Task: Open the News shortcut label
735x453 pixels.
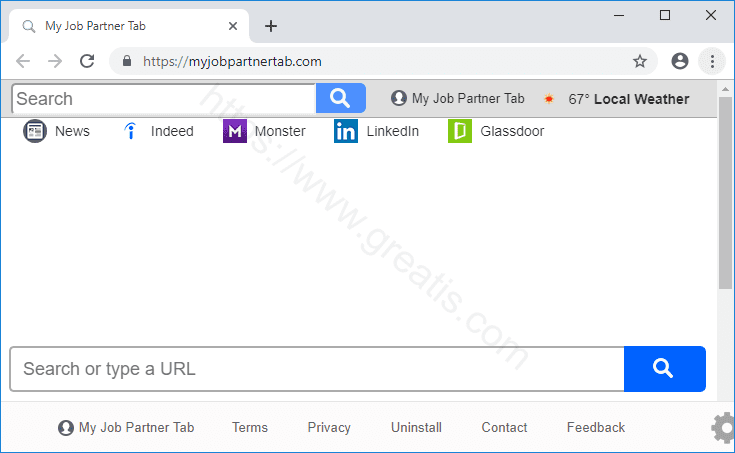Action: click(72, 131)
